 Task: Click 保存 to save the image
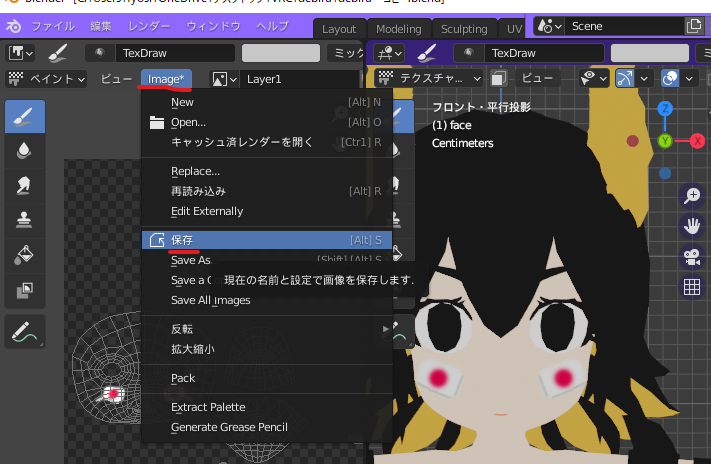click(267, 240)
